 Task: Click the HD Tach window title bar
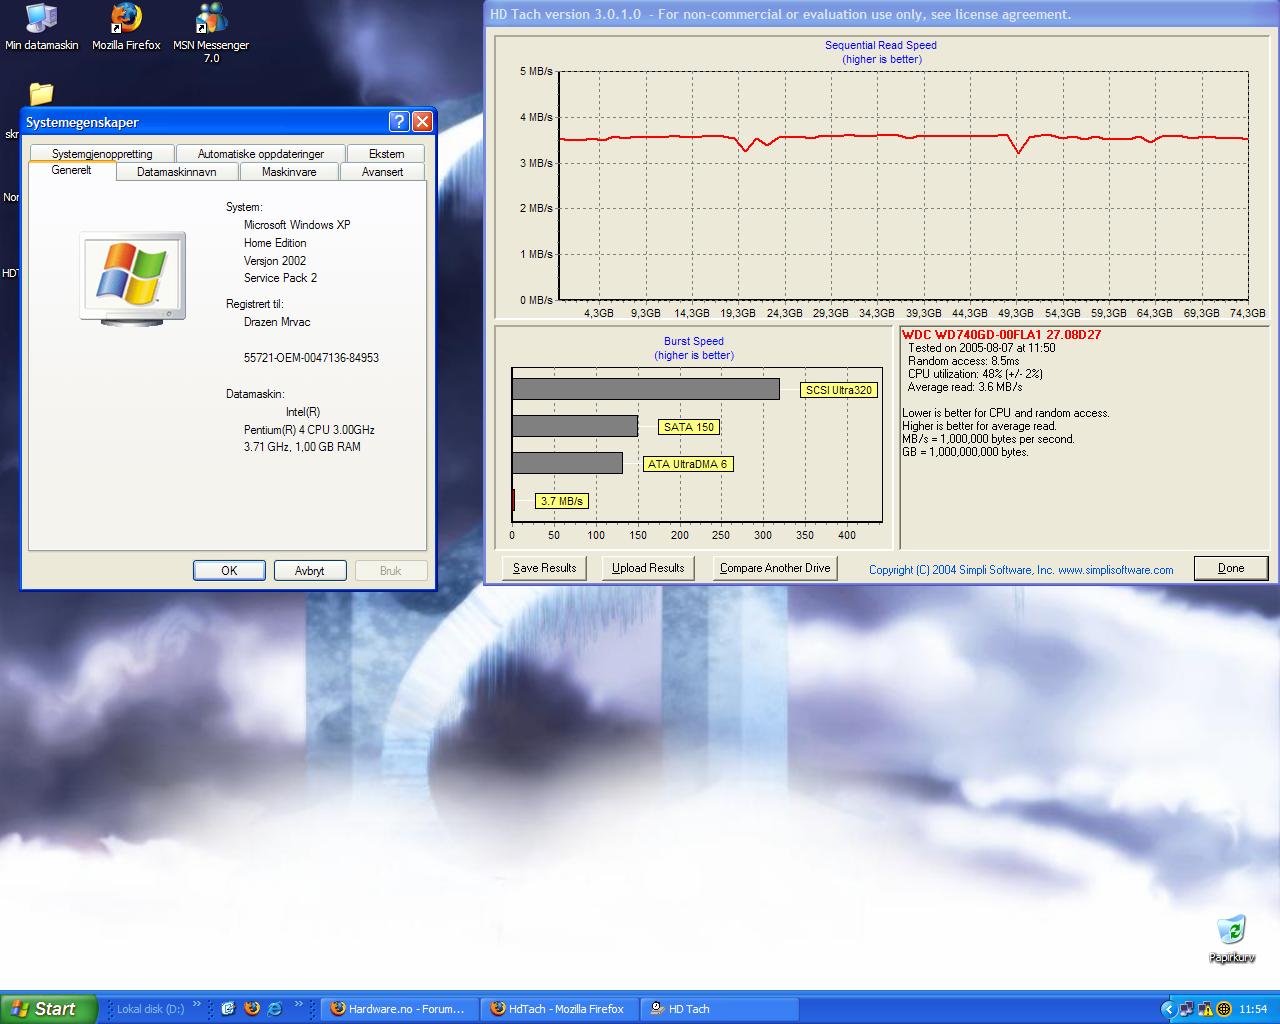881,14
